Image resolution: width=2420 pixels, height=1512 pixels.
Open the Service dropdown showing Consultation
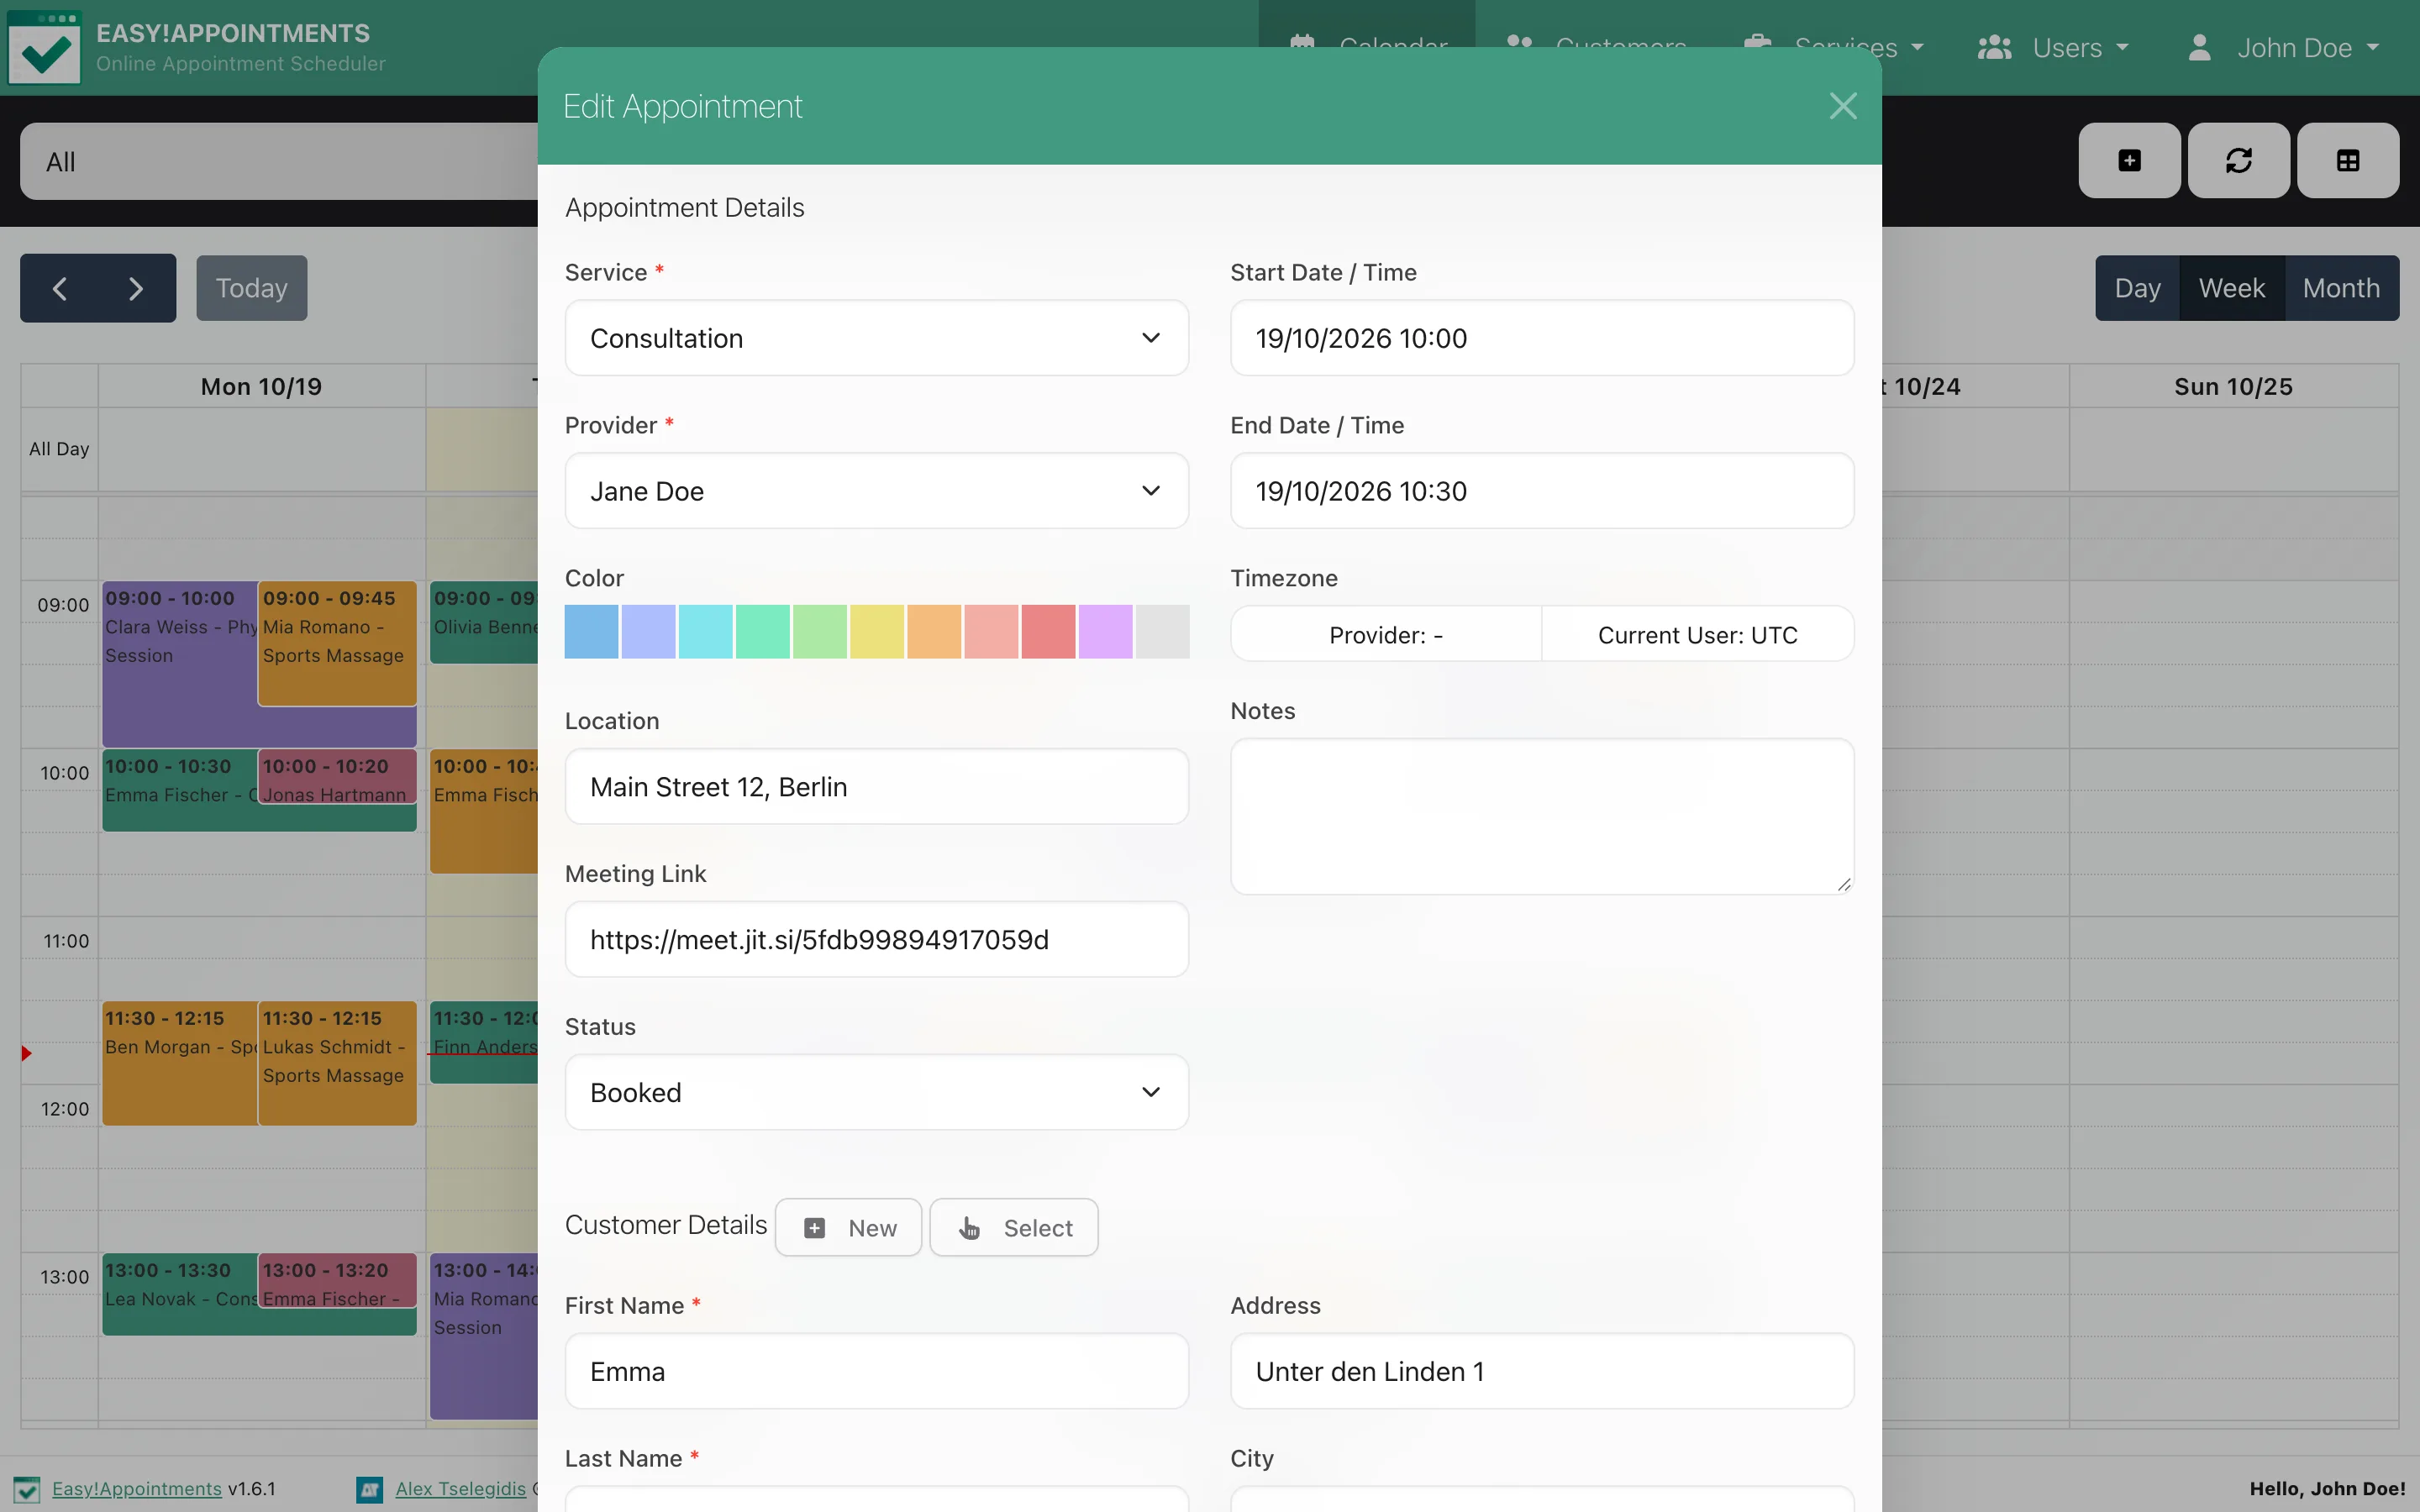[876, 338]
